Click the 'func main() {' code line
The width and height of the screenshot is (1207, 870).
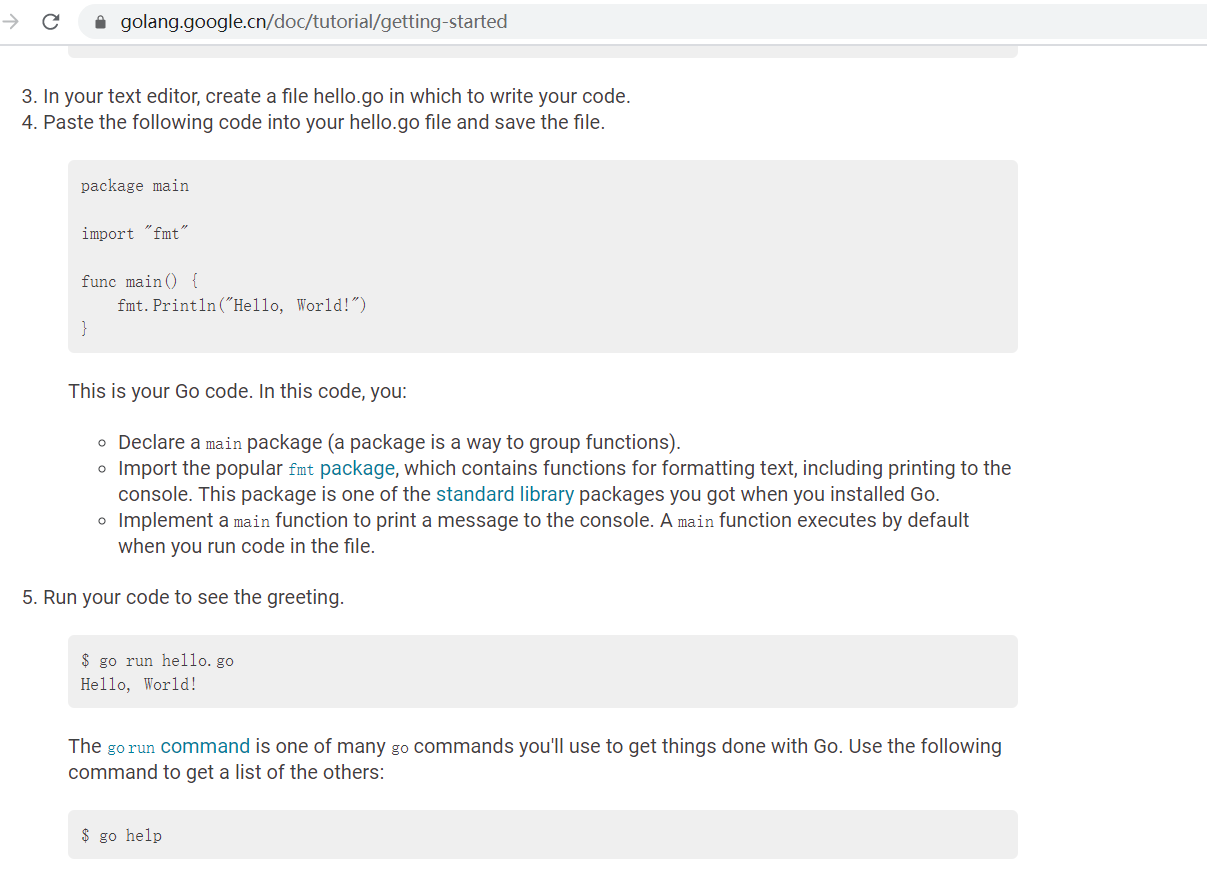coord(140,282)
